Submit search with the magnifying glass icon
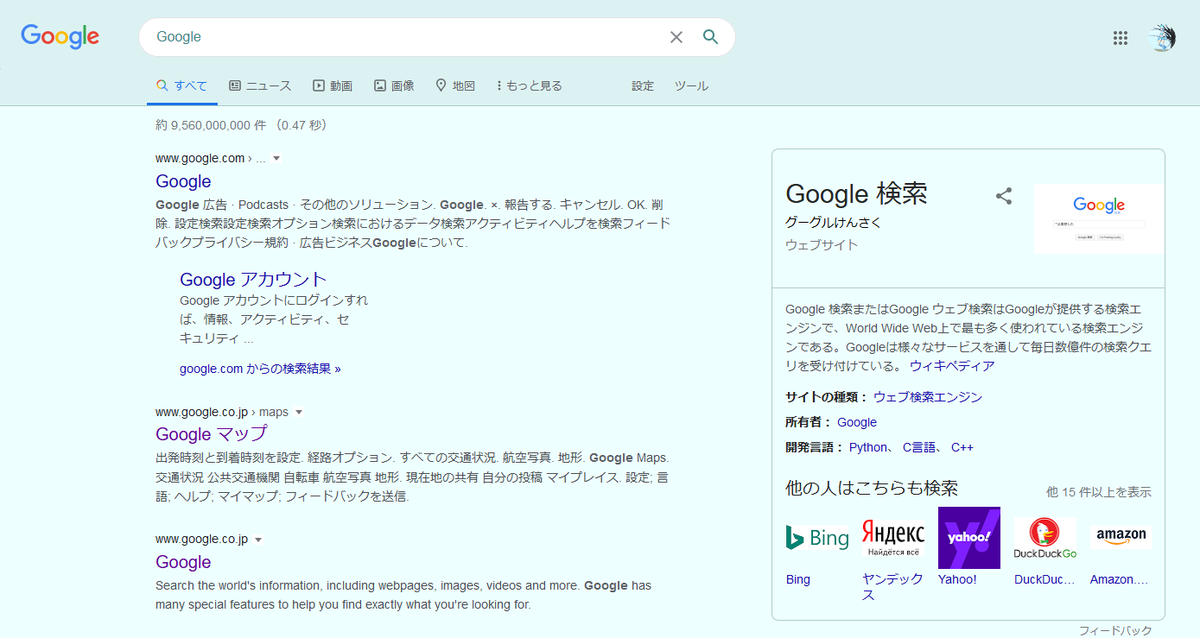Viewport: 1200px width, 638px height. pos(711,37)
